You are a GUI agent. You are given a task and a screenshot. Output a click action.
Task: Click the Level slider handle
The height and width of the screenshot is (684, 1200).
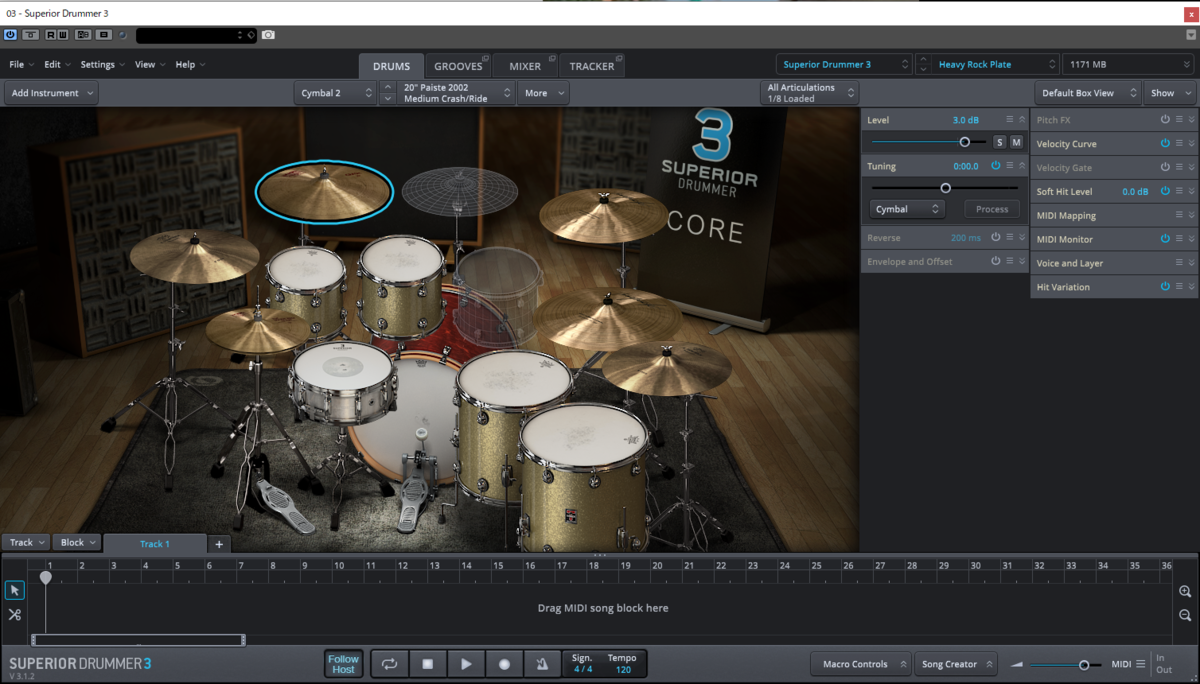[x=964, y=142]
